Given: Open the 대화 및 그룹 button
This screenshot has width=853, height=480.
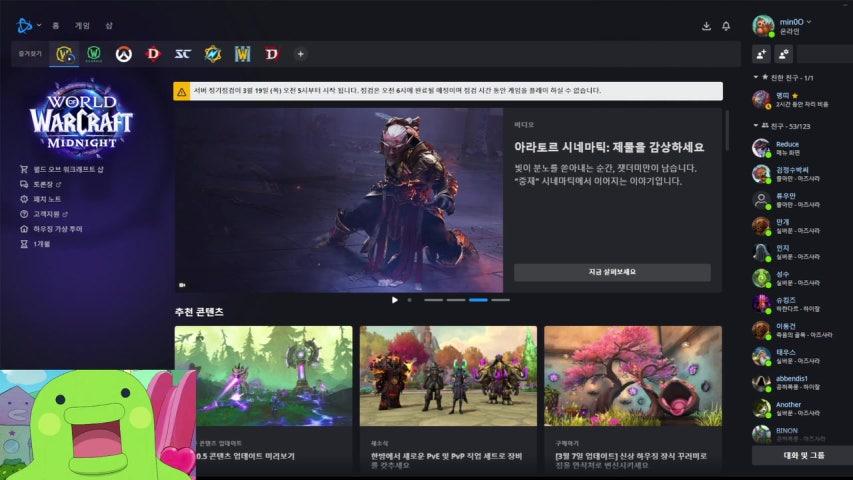Looking at the screenshot, I should tap(803, 456).
